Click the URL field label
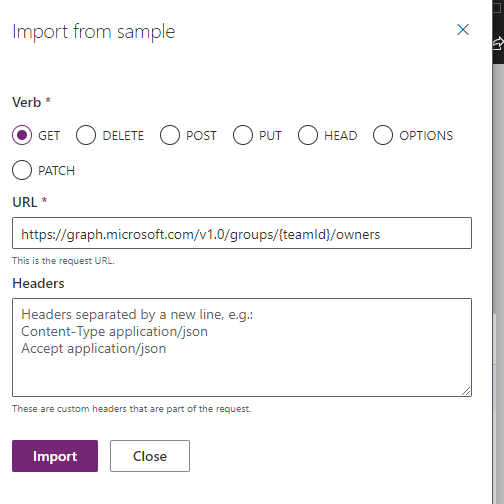This screenshot has height=504, width=504. (x=25, y=202)
